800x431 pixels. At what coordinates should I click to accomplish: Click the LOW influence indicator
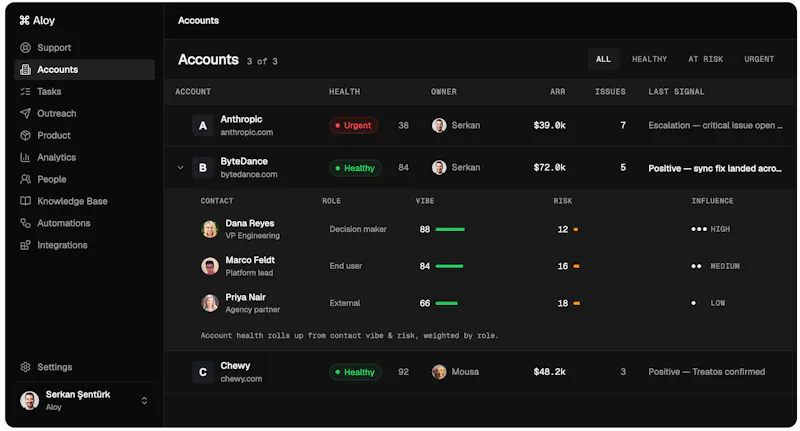coord(708,303)
